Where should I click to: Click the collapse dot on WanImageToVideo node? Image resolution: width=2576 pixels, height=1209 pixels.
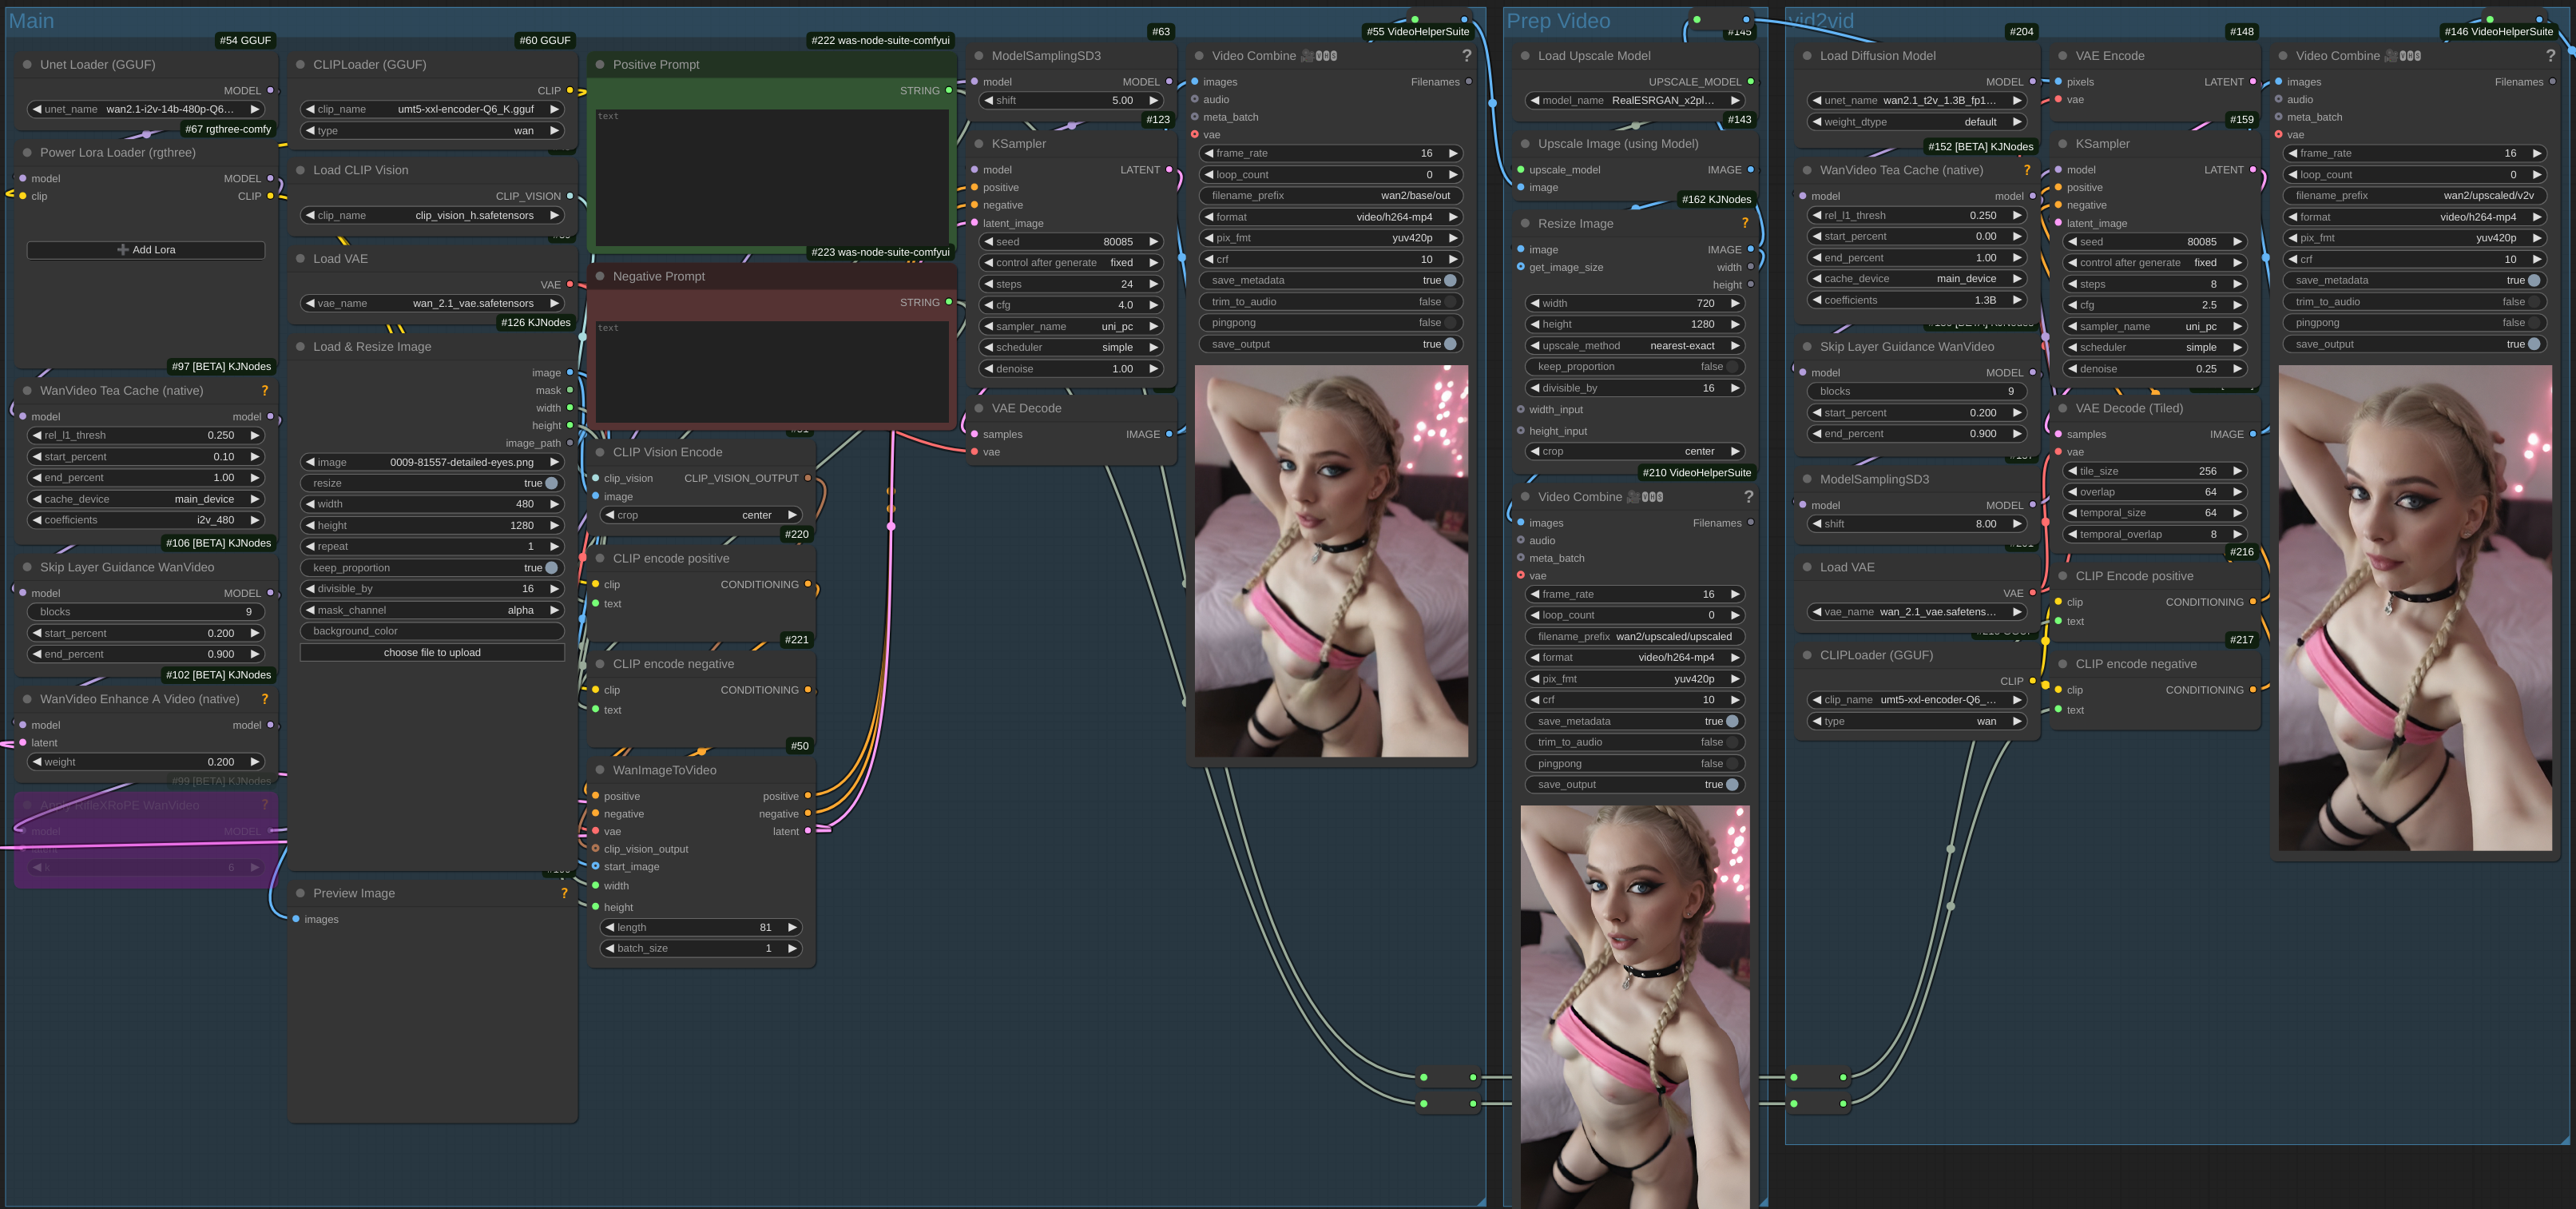click(x=600, y=770)
